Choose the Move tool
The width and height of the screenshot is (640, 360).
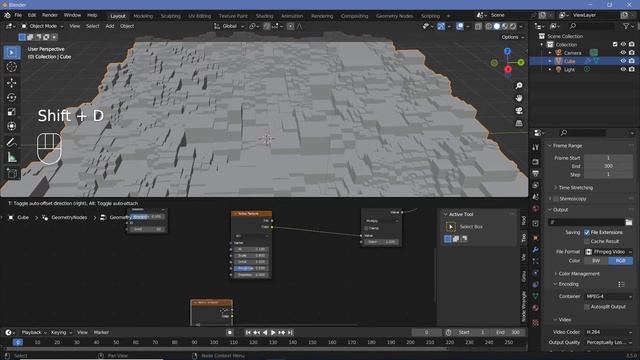click(x=12, y=82)
